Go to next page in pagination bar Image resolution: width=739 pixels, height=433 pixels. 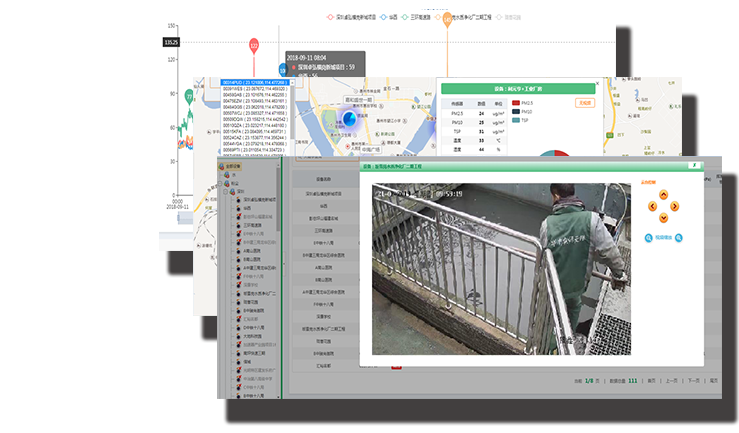click(693, 381)
